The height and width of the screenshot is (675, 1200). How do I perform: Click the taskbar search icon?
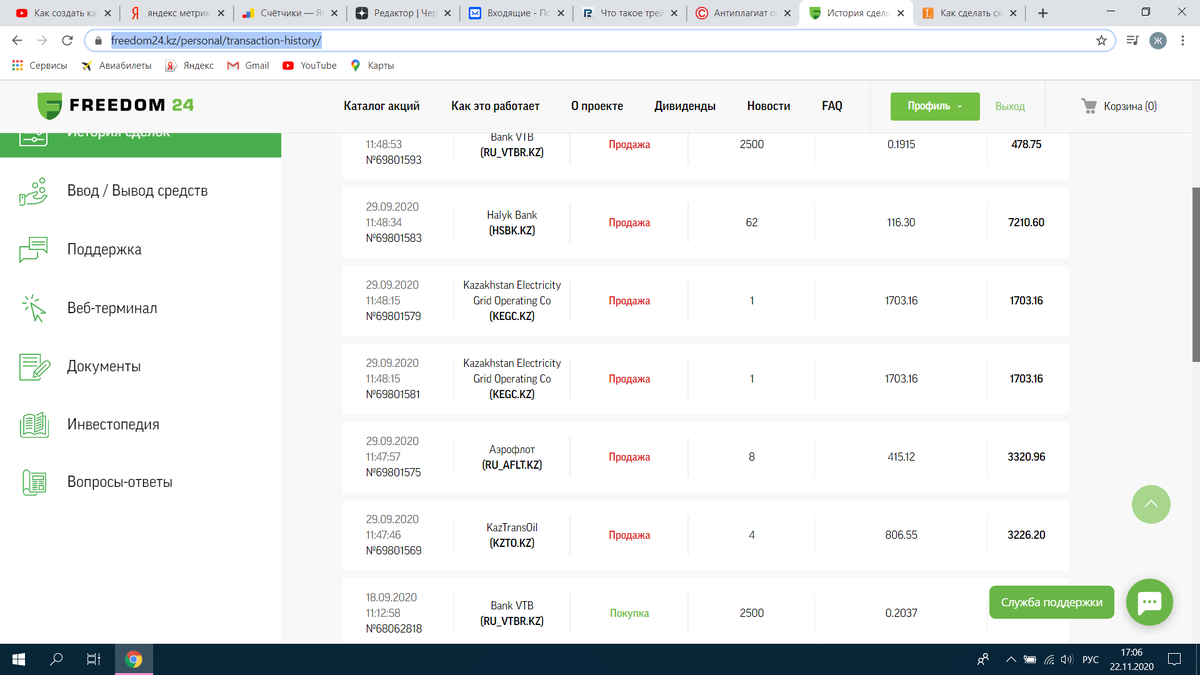(56, 659)
